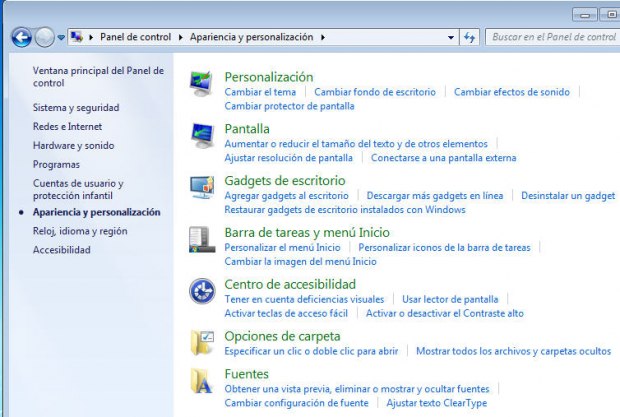
Task: Click Cambiar el tema
Action: [x=260, y=92]
